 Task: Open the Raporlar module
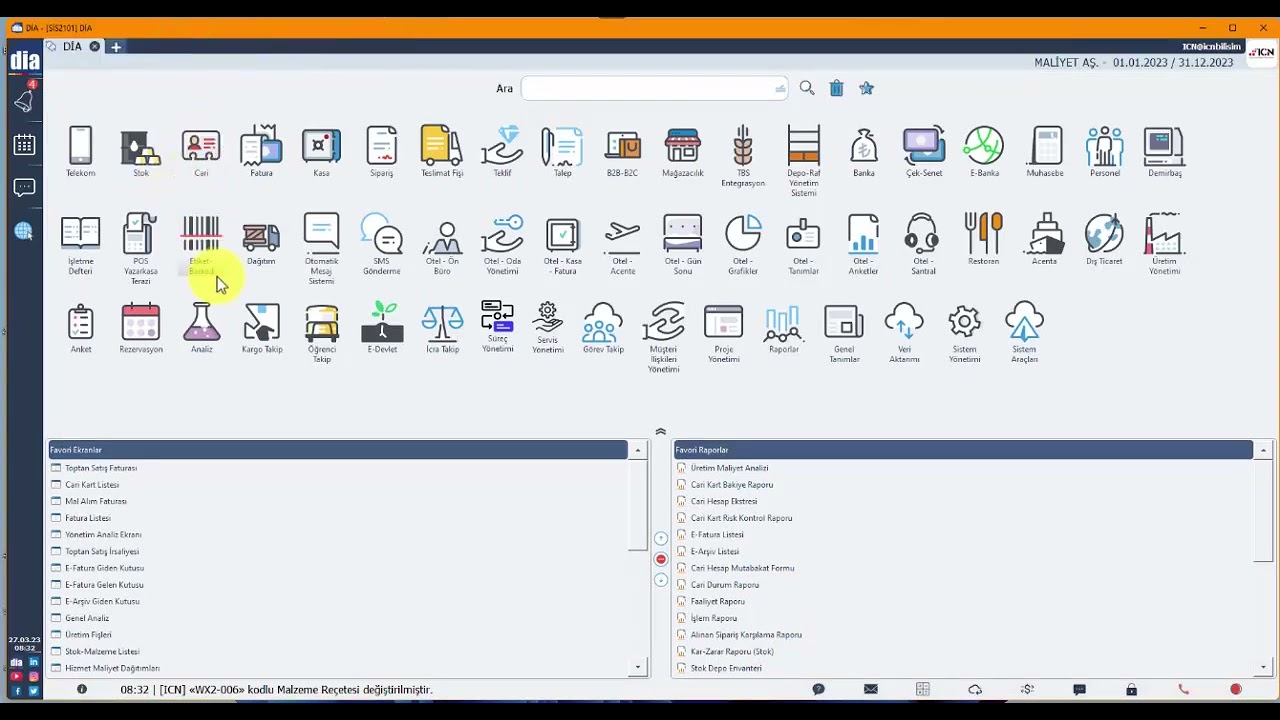pyautogui.click(x=783, y=328)
